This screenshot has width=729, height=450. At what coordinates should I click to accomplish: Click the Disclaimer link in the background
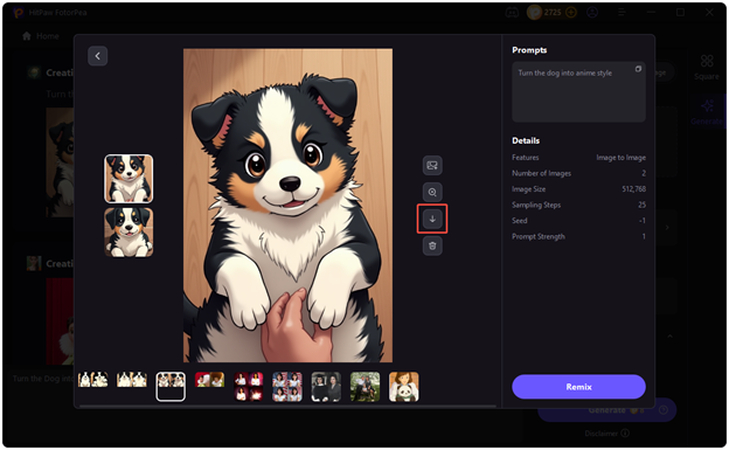[601, 433]
